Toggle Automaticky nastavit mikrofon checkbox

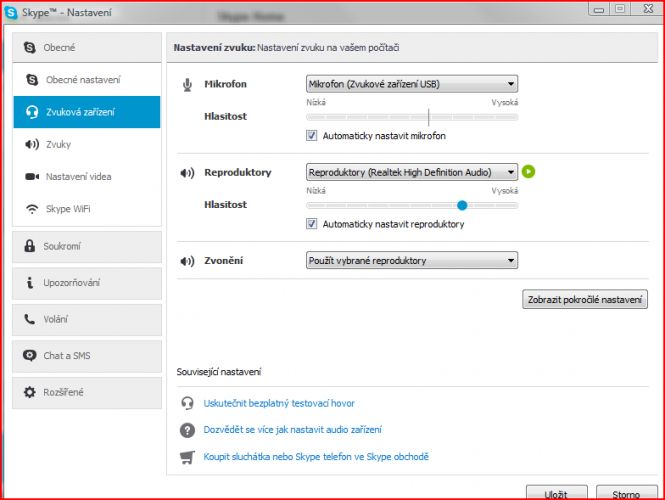311,136
